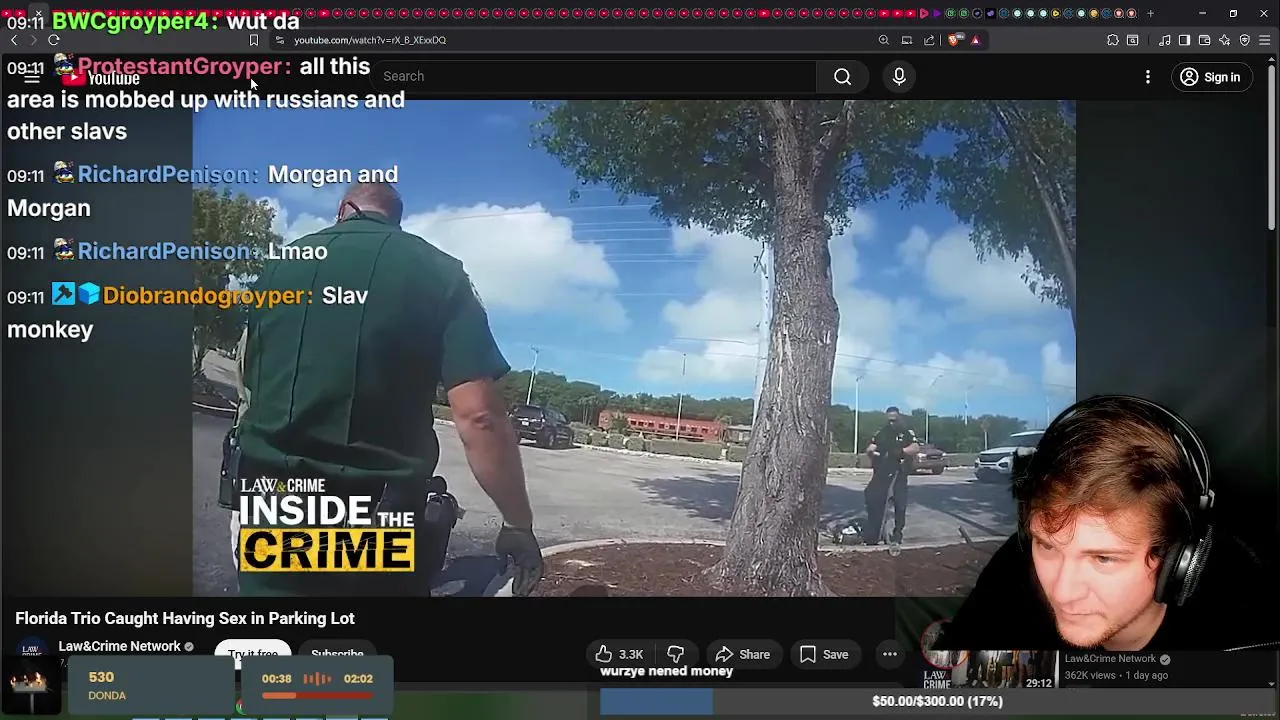This screenshot has height=720, width=1280.
Task: Share the Florida Trio video
Action: coord(742,654)
